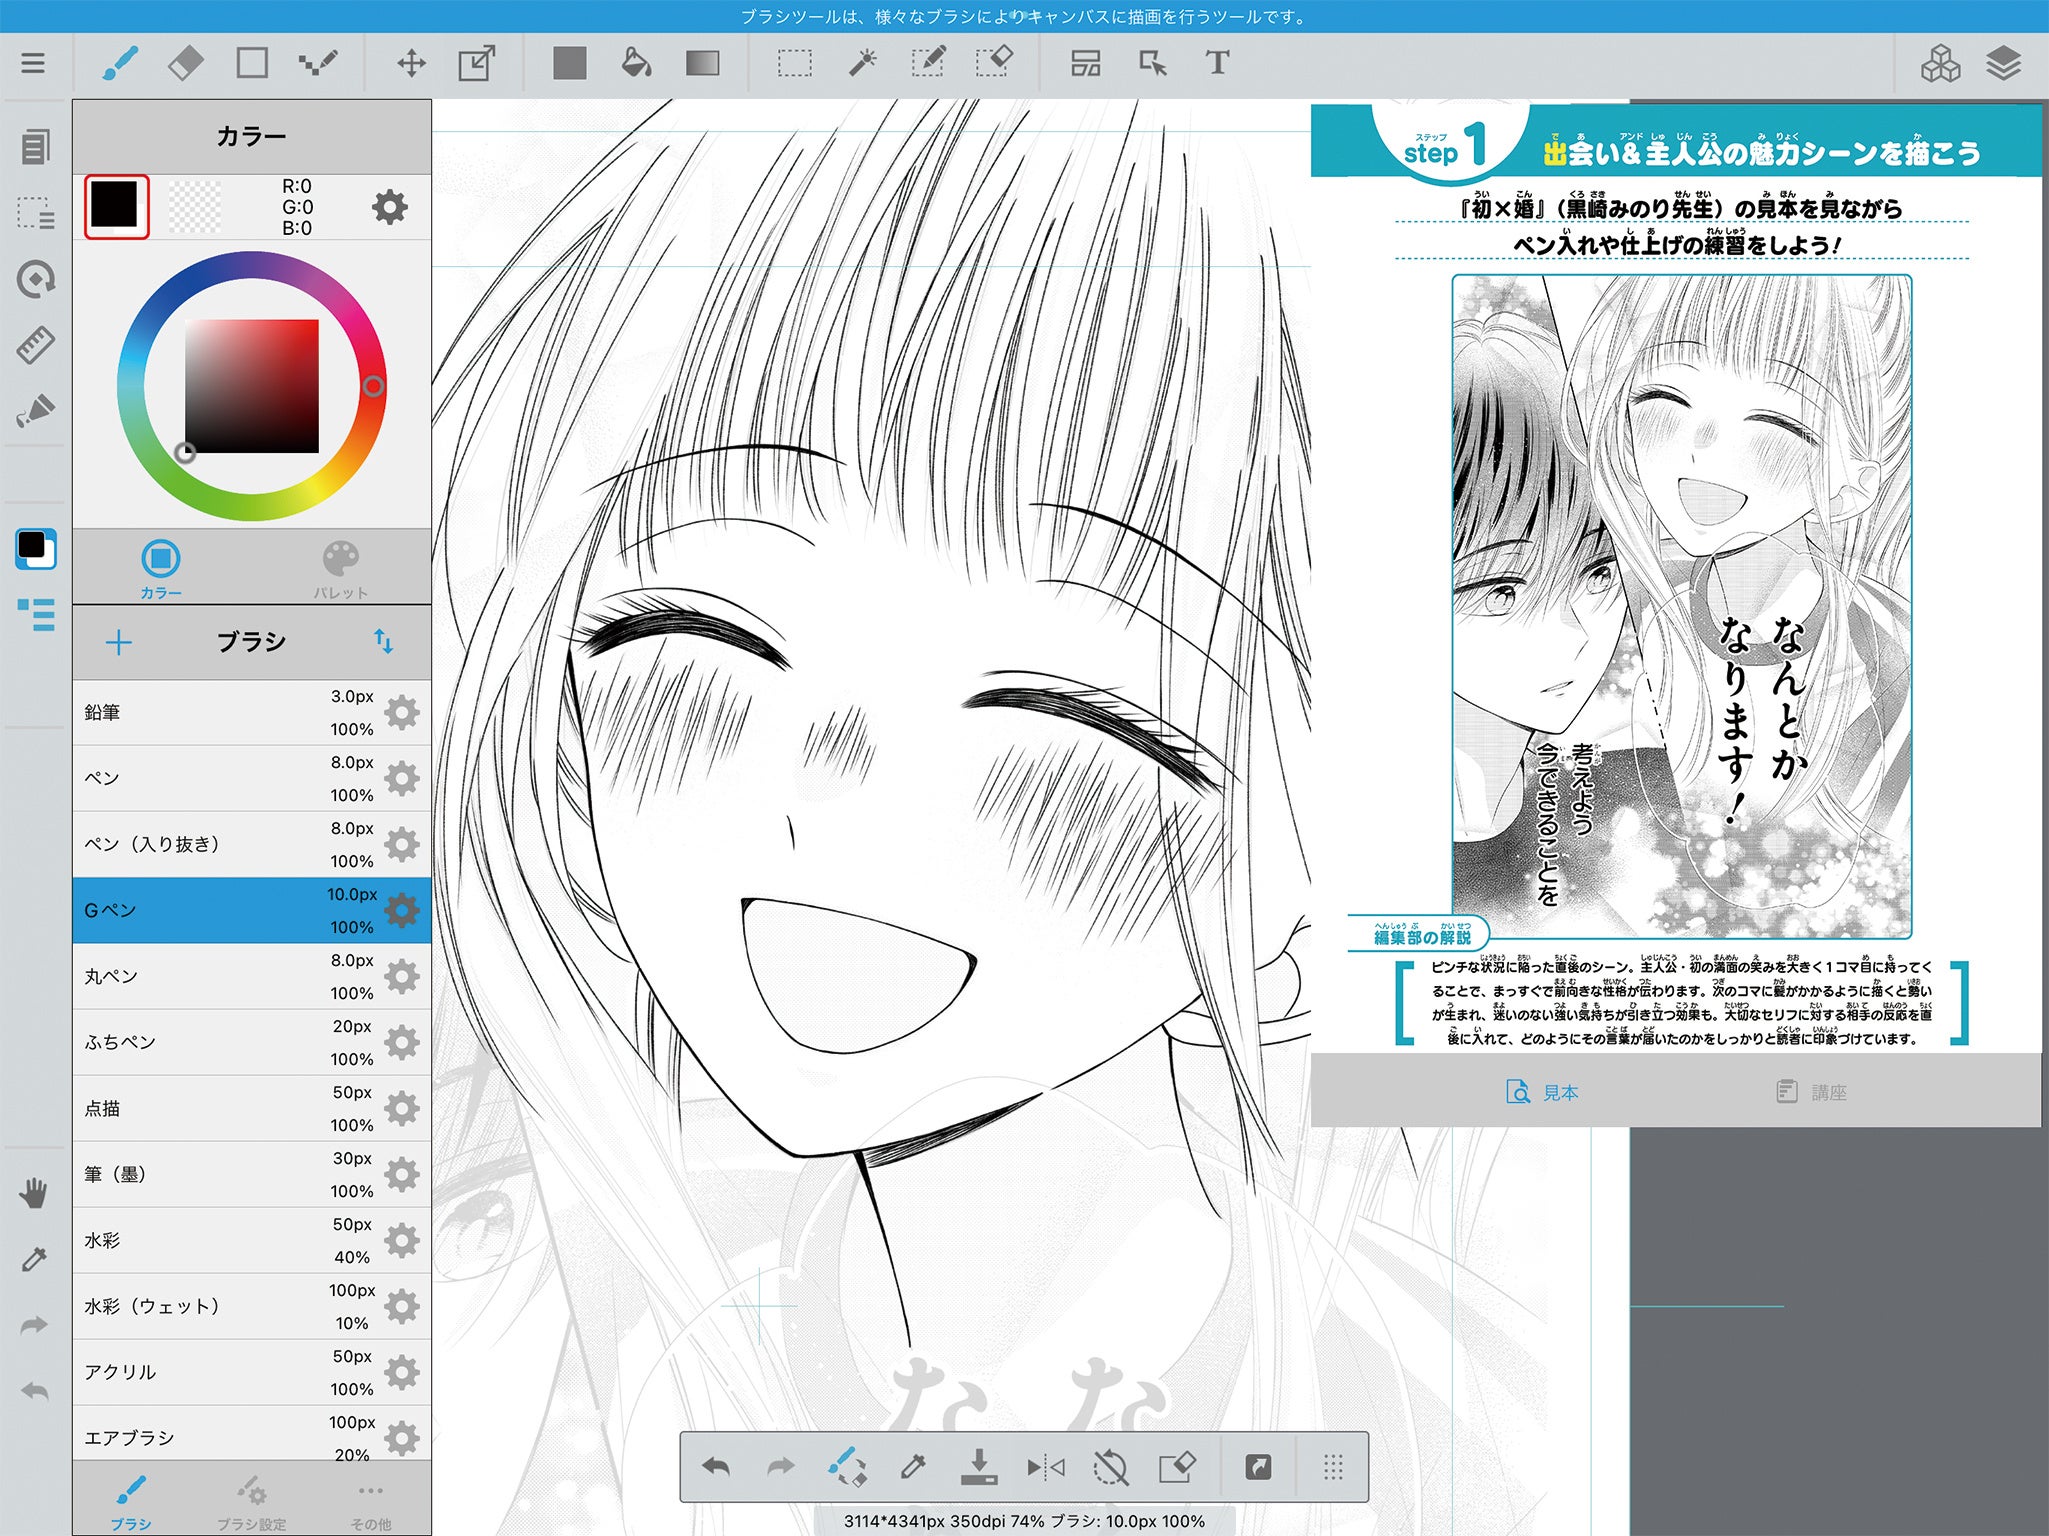Open the Layers panel icon
This screenshot has width=2049, height=1536.
click(x=2003, y=63)
